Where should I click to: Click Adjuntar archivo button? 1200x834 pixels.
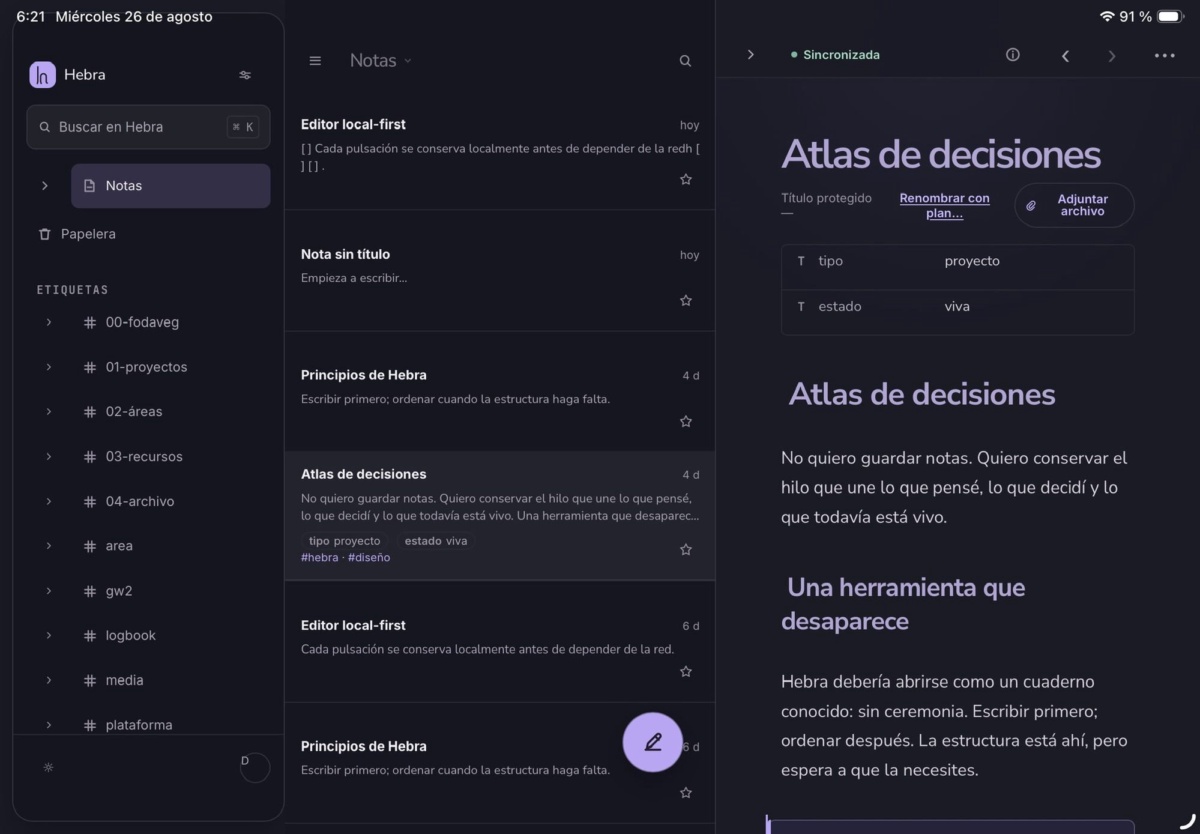[1074, 205]
